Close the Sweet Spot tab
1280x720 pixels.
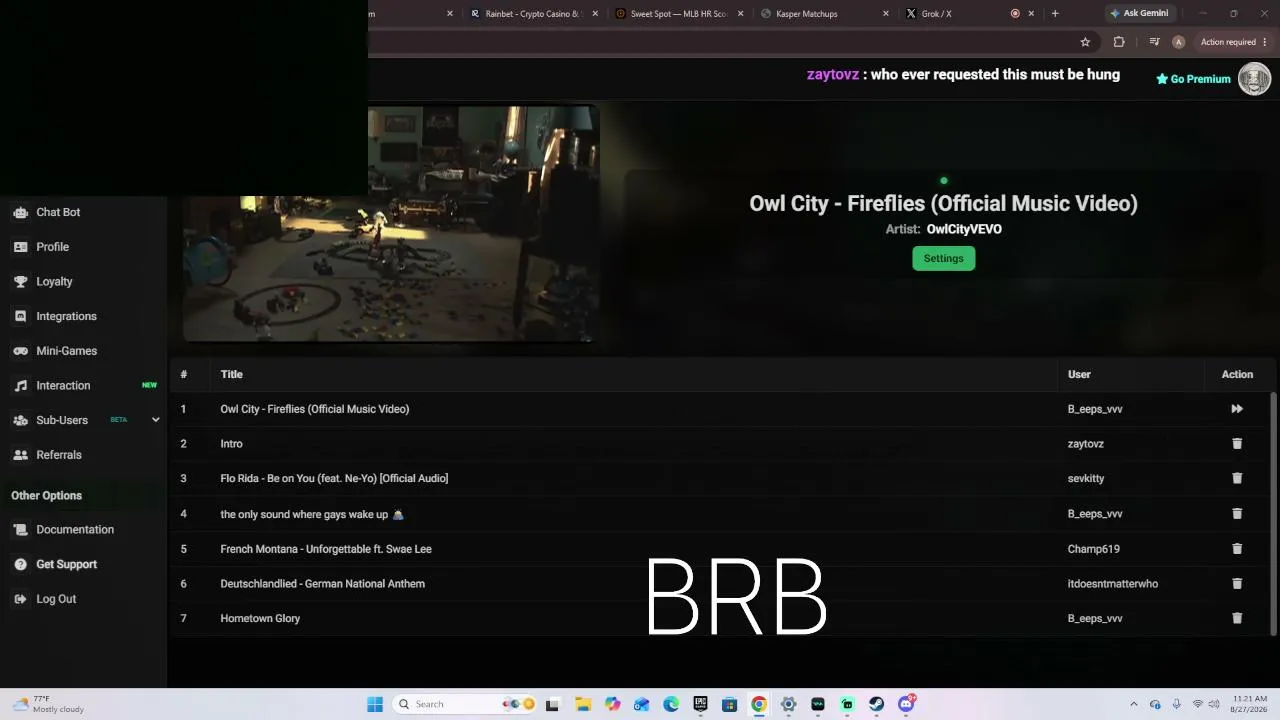740,14
